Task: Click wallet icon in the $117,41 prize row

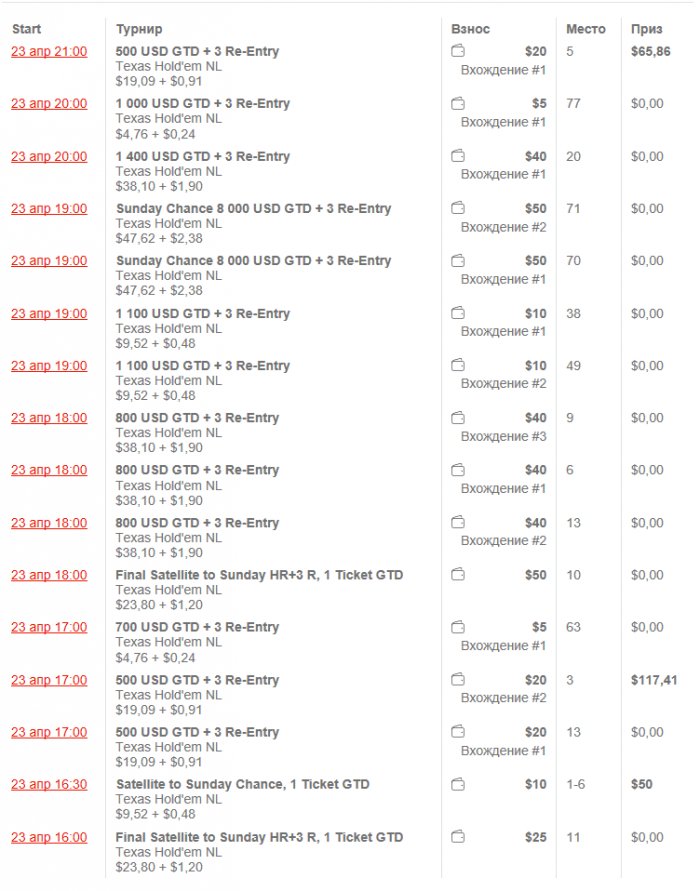Action: click(458, 680)
